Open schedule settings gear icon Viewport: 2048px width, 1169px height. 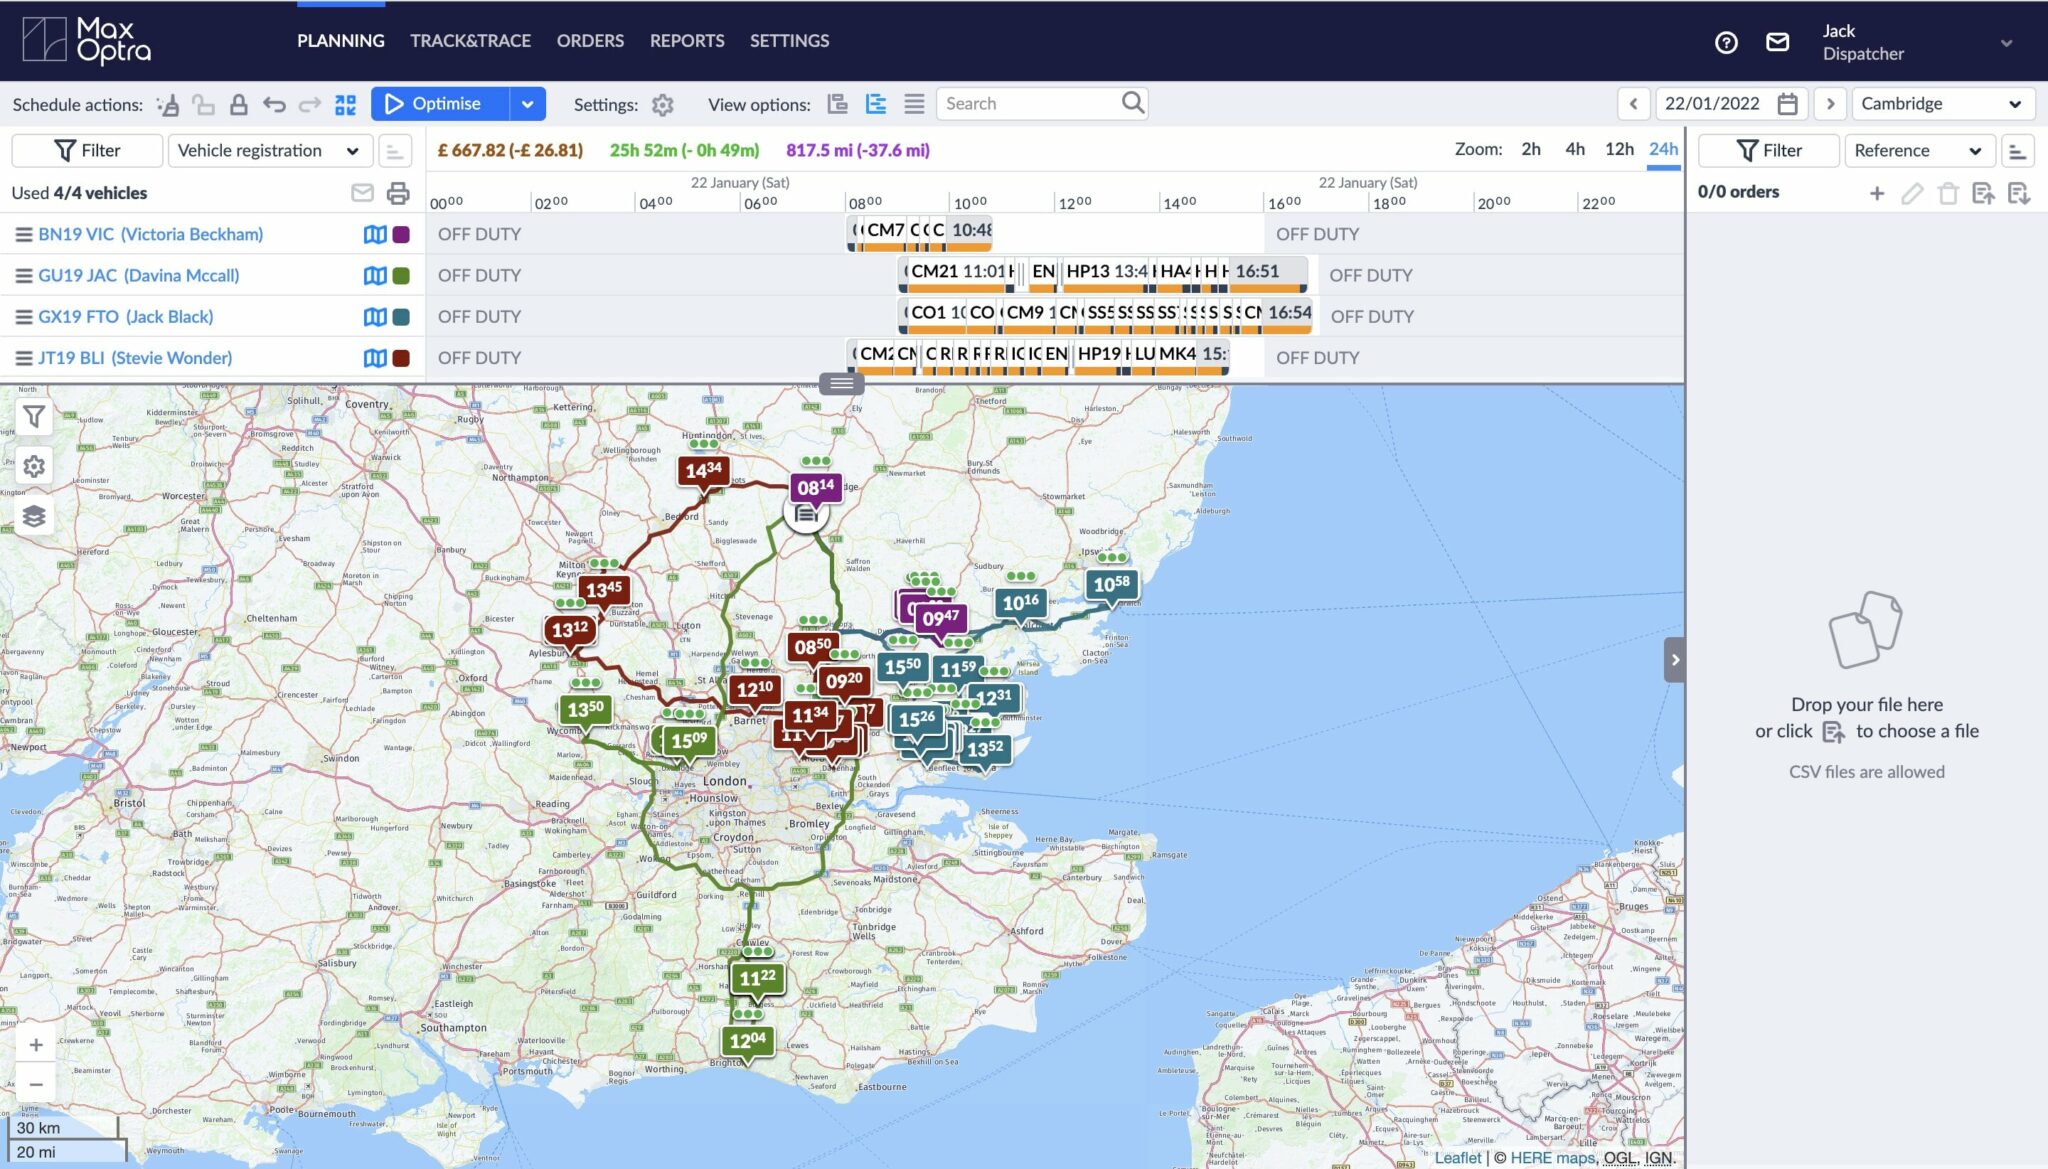coord(662,105)
